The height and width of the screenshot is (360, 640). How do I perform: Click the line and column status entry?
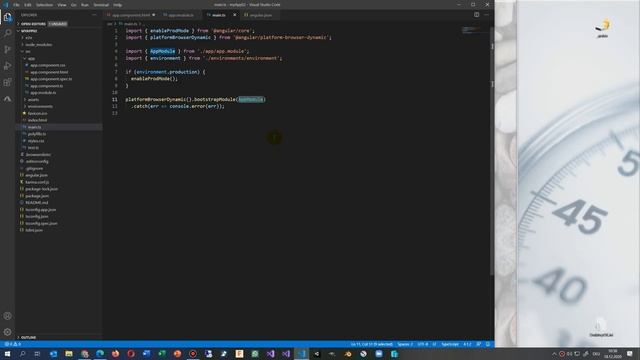point(371,344)
